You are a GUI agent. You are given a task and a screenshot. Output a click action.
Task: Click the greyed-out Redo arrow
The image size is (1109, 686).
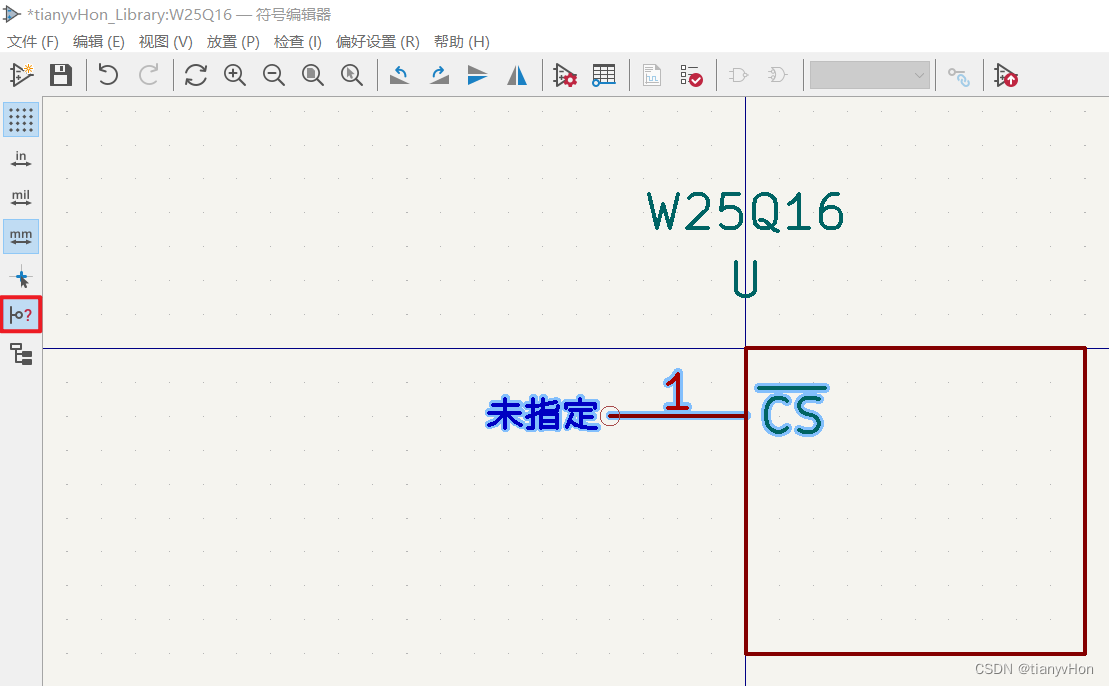click(149, 75)
